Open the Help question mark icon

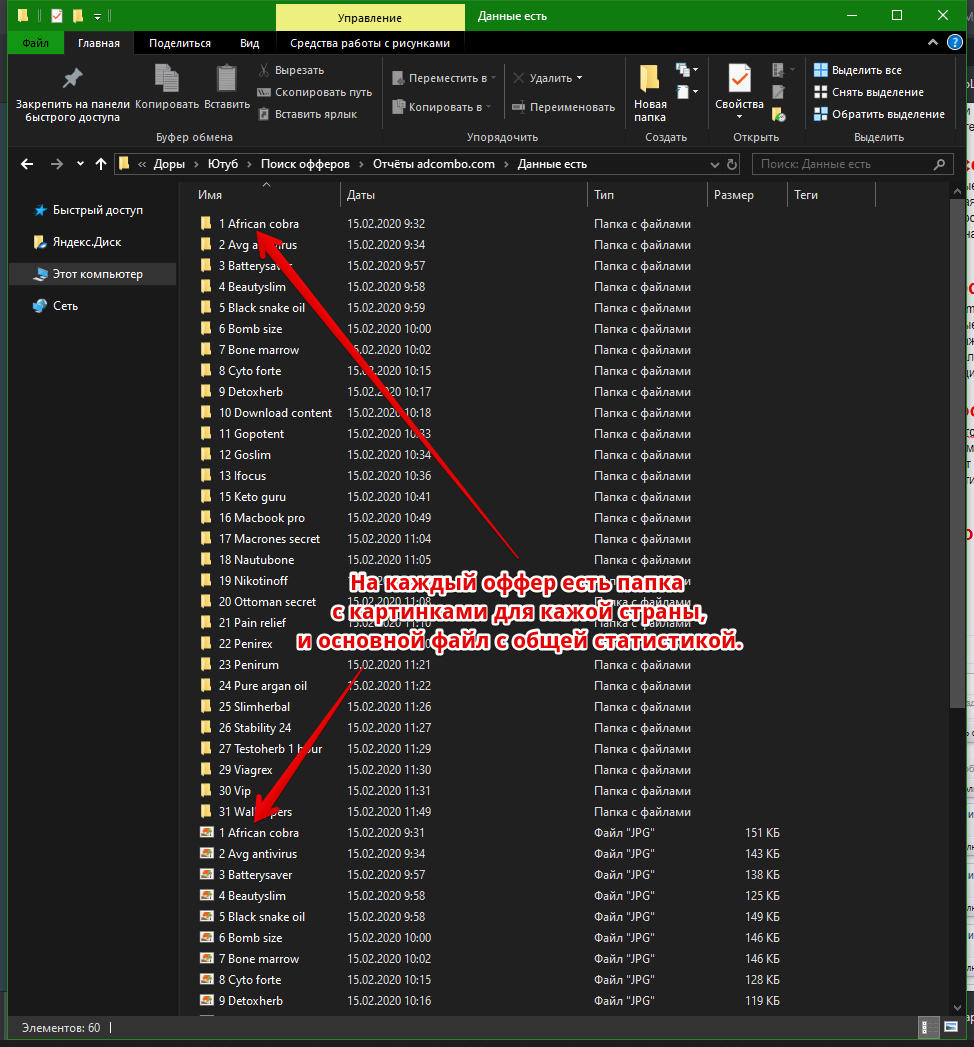pyautogui.click(x=951, y=43)
